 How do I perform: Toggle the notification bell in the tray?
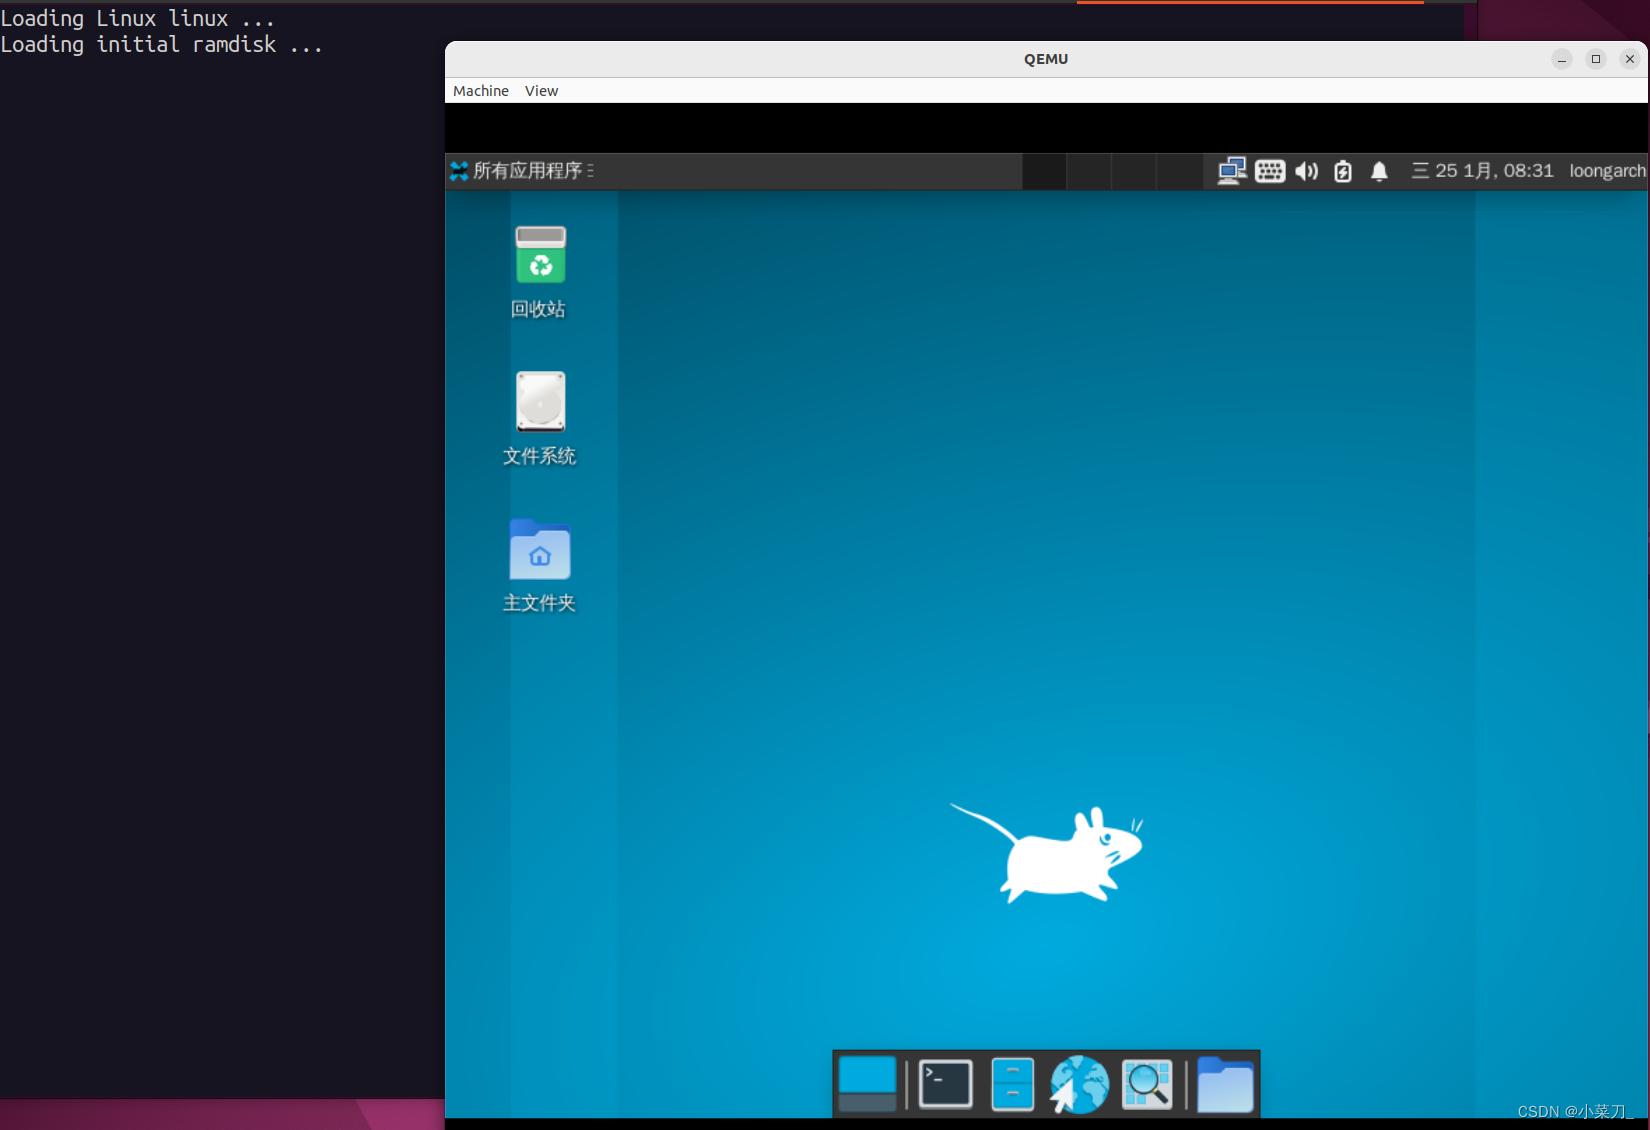coord(1379,170)
